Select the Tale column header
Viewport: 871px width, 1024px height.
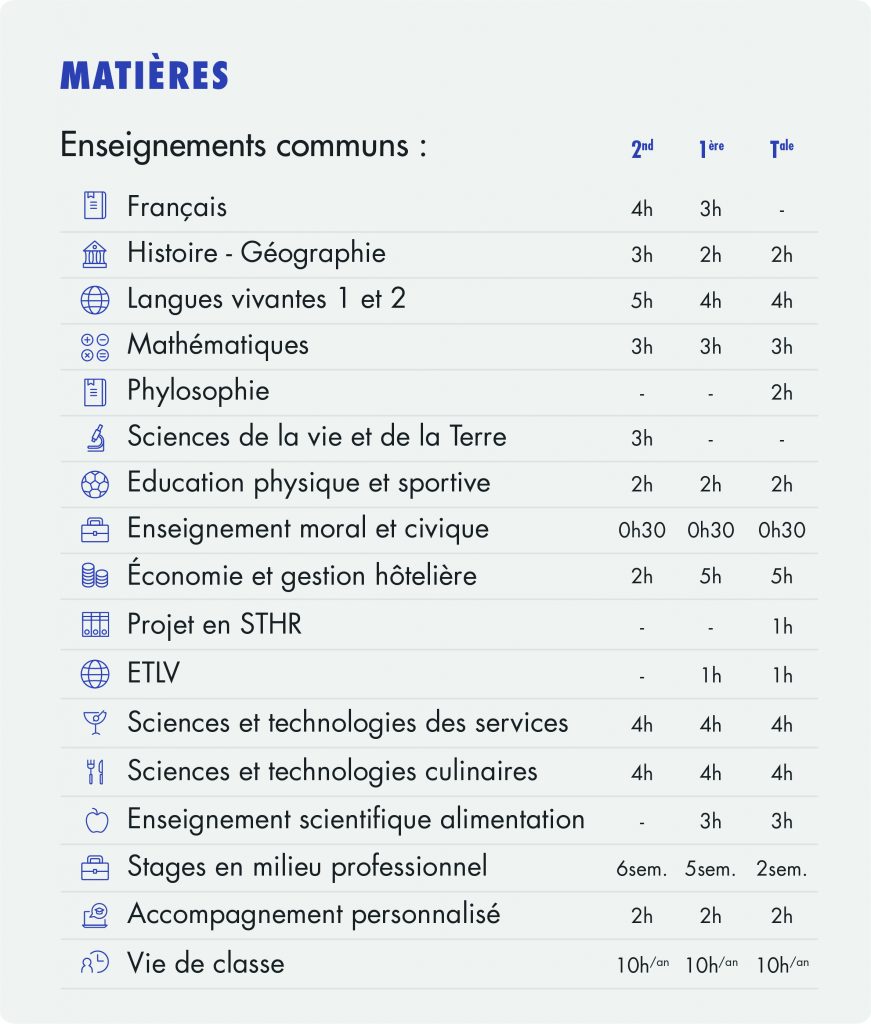[781, 150]
